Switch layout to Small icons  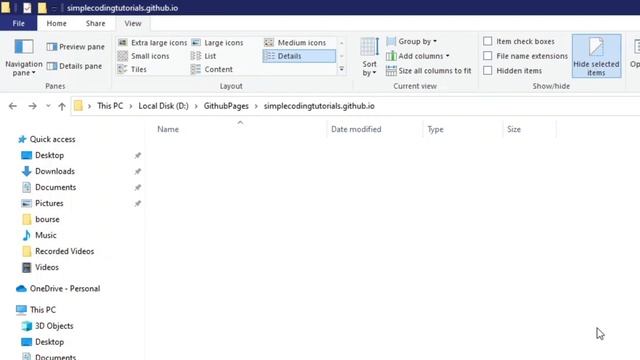point(143,56)
